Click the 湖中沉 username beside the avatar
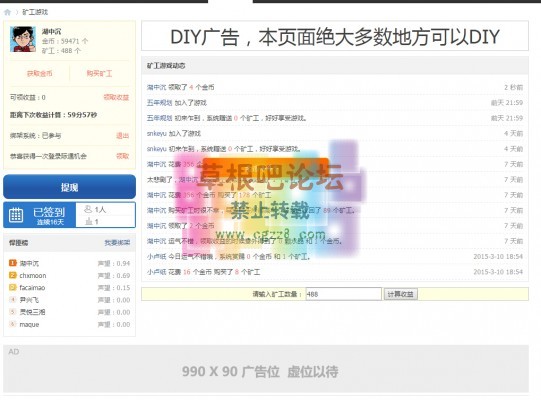Image resolution: width=541 pixels, height=400 pixels. [x=51, y=31]
